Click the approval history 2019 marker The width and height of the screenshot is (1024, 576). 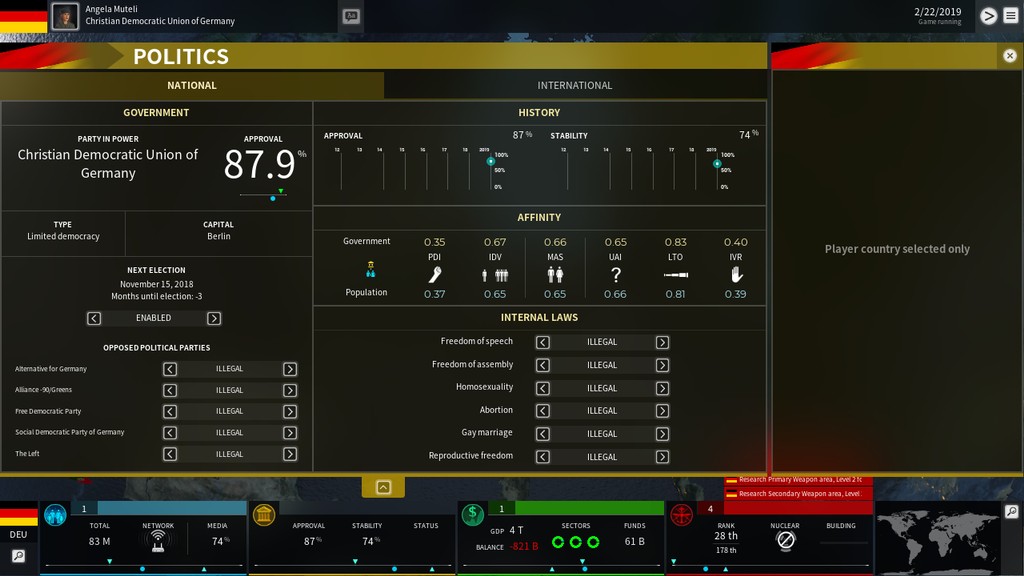click(x=490, y=161)
